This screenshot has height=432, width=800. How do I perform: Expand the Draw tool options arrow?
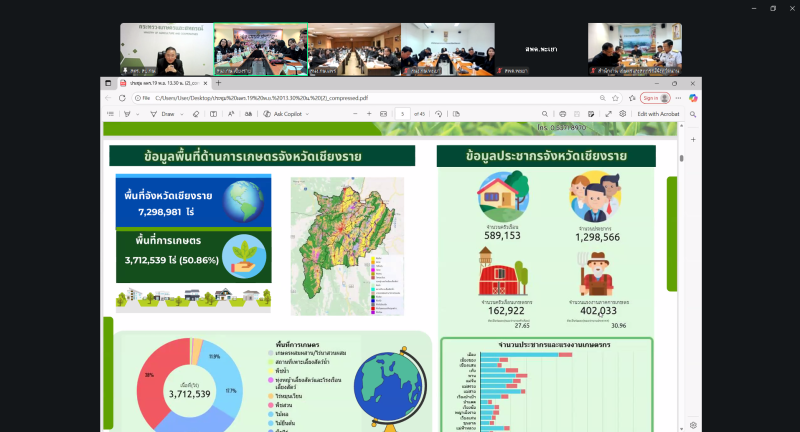(181, 114)
